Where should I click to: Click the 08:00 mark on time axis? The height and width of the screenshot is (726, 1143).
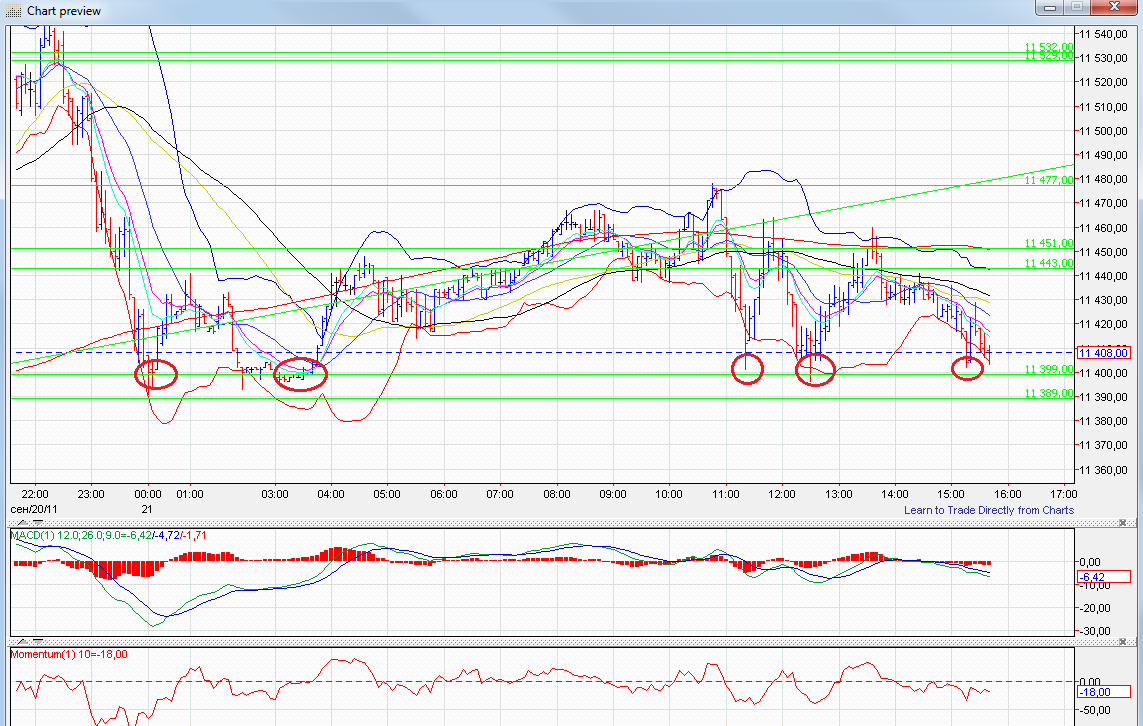[557, 494]
